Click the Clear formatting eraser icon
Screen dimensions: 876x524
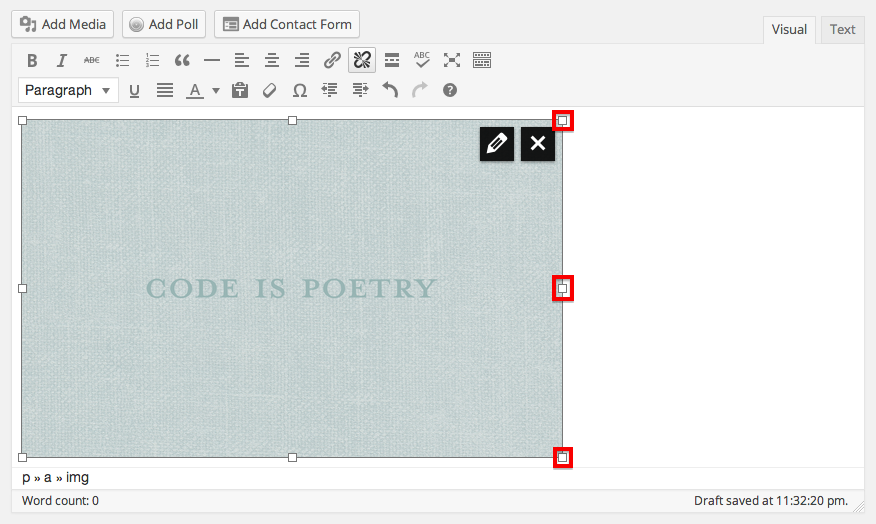pyautogui.click(x=269, y=90)
